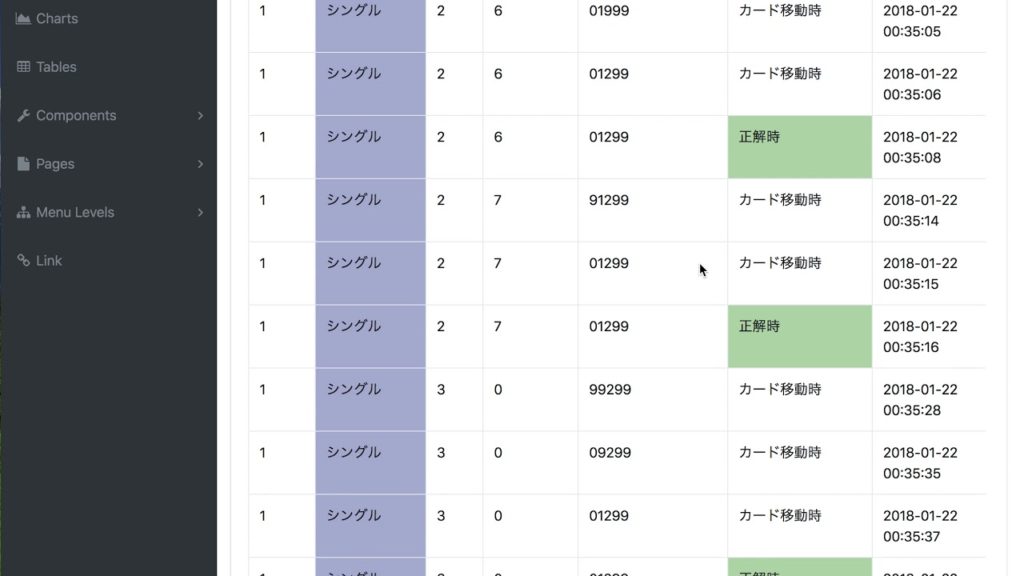Open the Menu Levels sidebar entry
Screen dimensions: 1024x576
pos(75,213)
